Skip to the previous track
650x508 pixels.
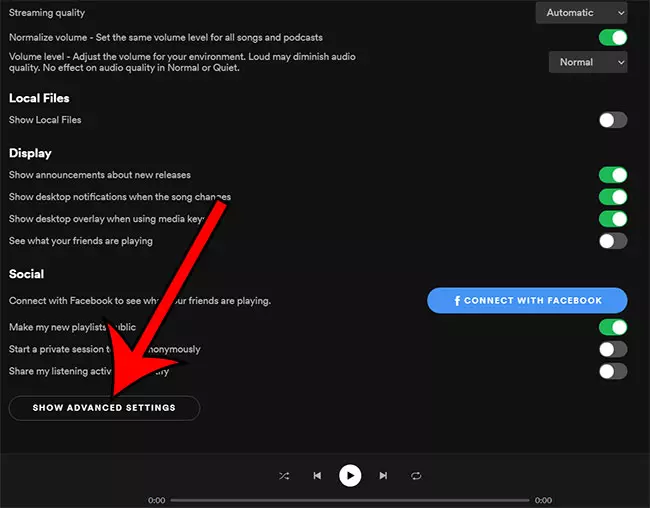pos(317,476)
